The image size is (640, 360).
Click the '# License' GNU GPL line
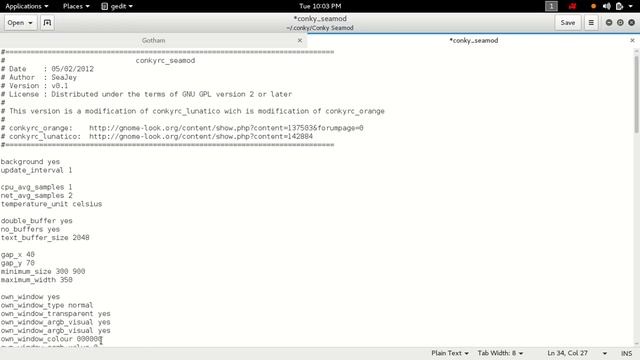[x=146, y=94]
